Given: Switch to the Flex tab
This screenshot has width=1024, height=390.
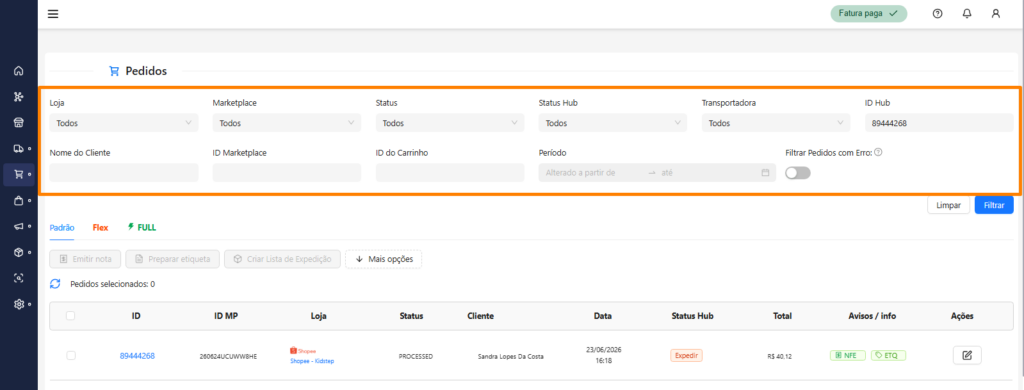Looking at the screenshot, I should pos(101,227).
